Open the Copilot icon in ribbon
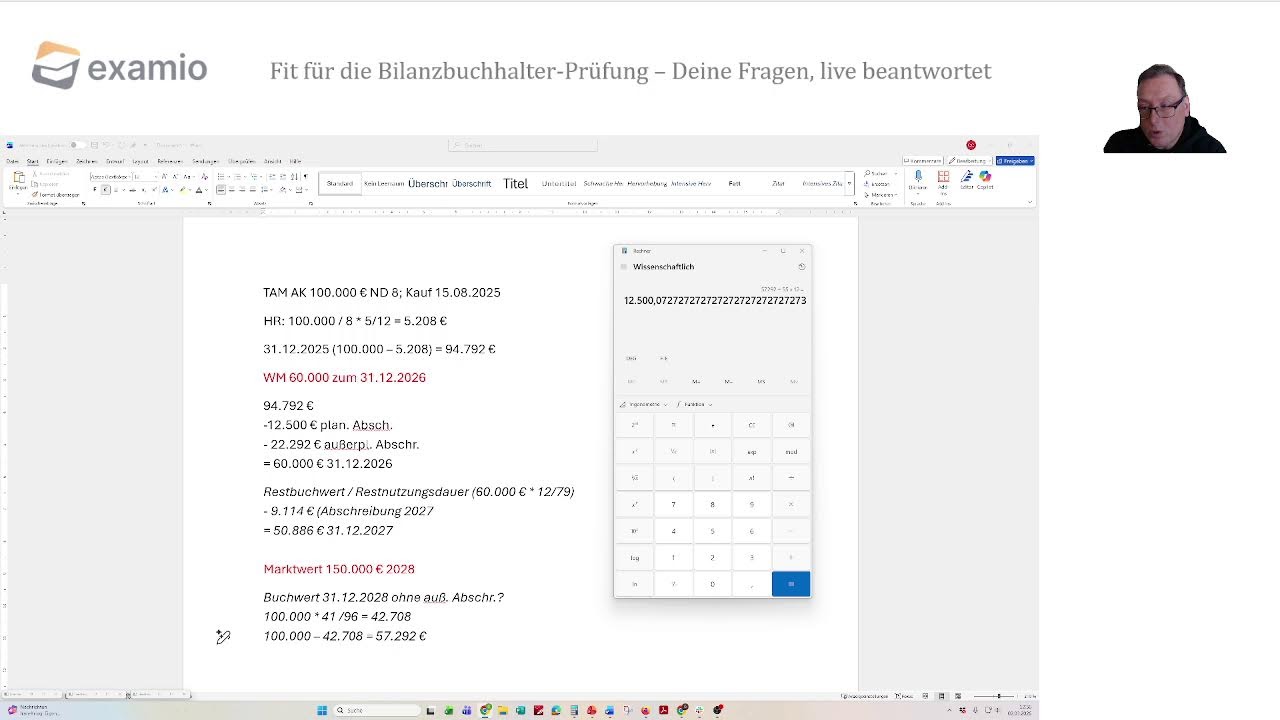This screenshot has width=1280, height=720. pyautogui.click(x=985, y=178)
